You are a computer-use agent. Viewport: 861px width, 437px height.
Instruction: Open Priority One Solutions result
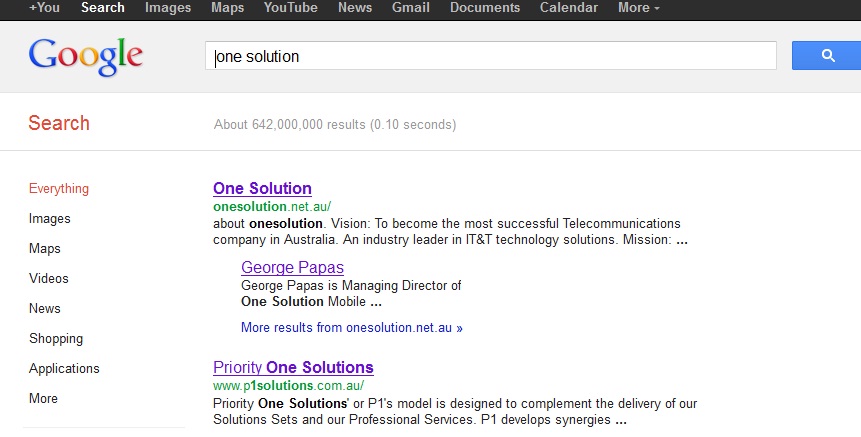[x=293, y=367]
